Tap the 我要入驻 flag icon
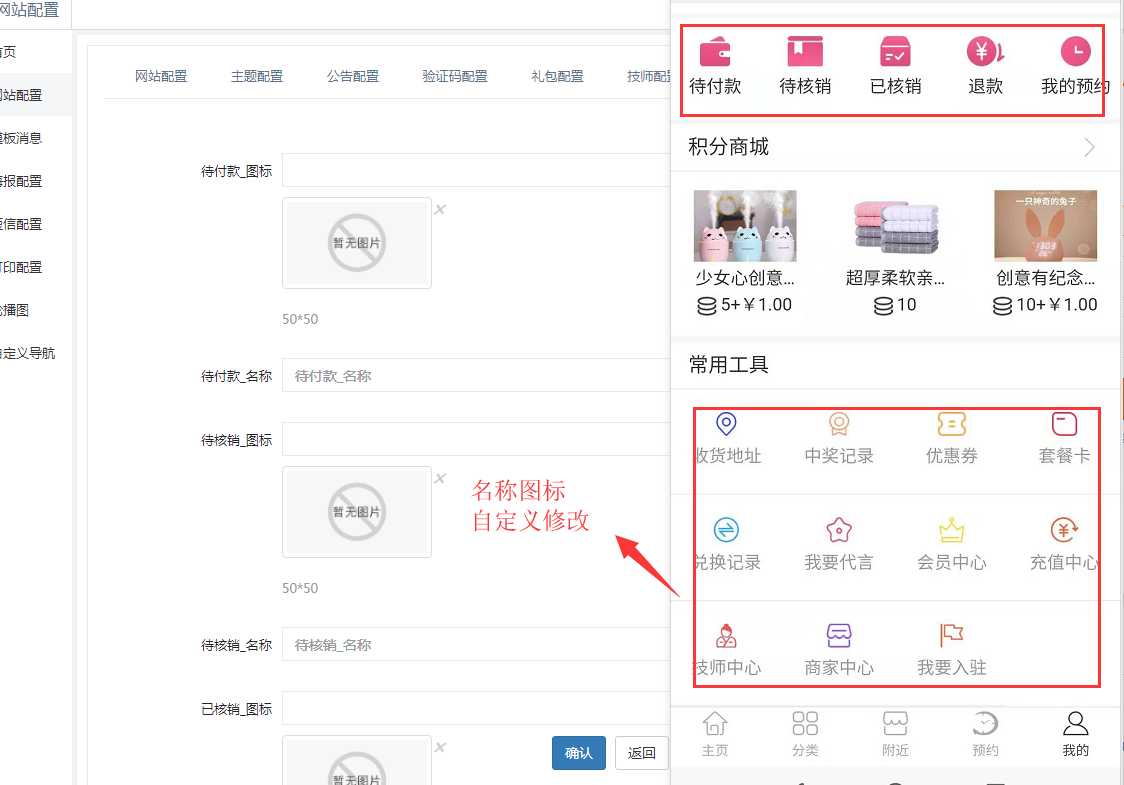 tap(951, 635)
